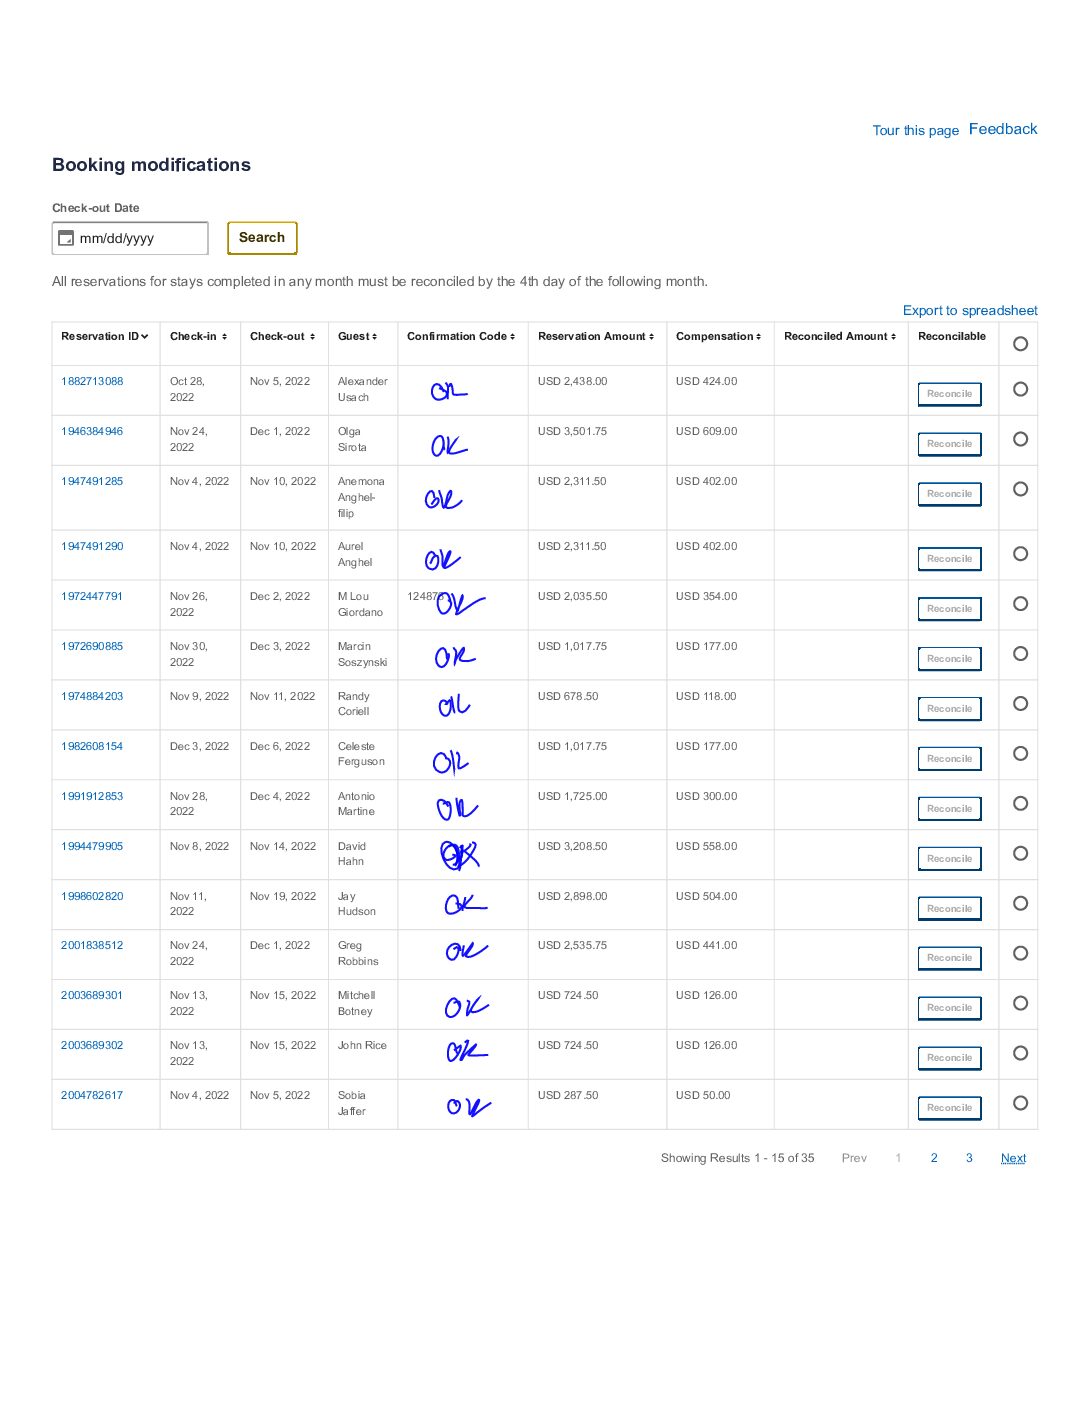Go to results page 3
The image size is (1088, 1408).
tap(969, 1158)
